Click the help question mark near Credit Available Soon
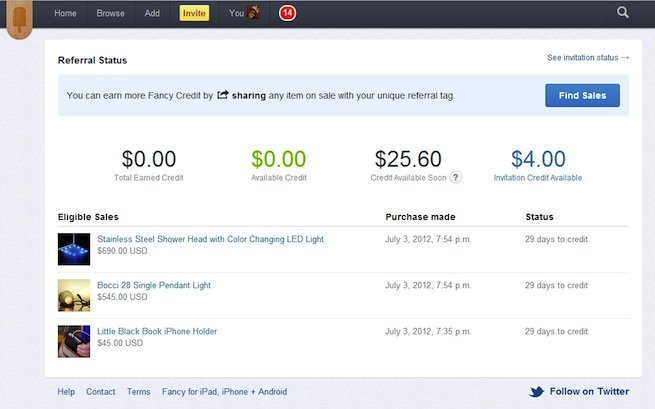 (456, 177)
